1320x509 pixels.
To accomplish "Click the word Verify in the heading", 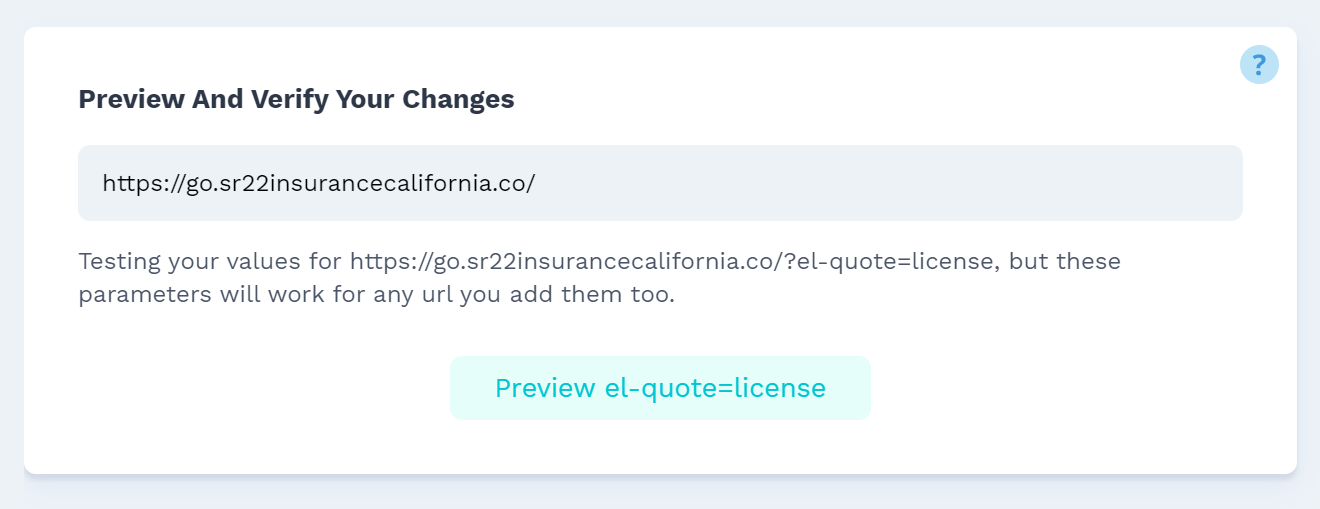I will [x=290, y=99].
